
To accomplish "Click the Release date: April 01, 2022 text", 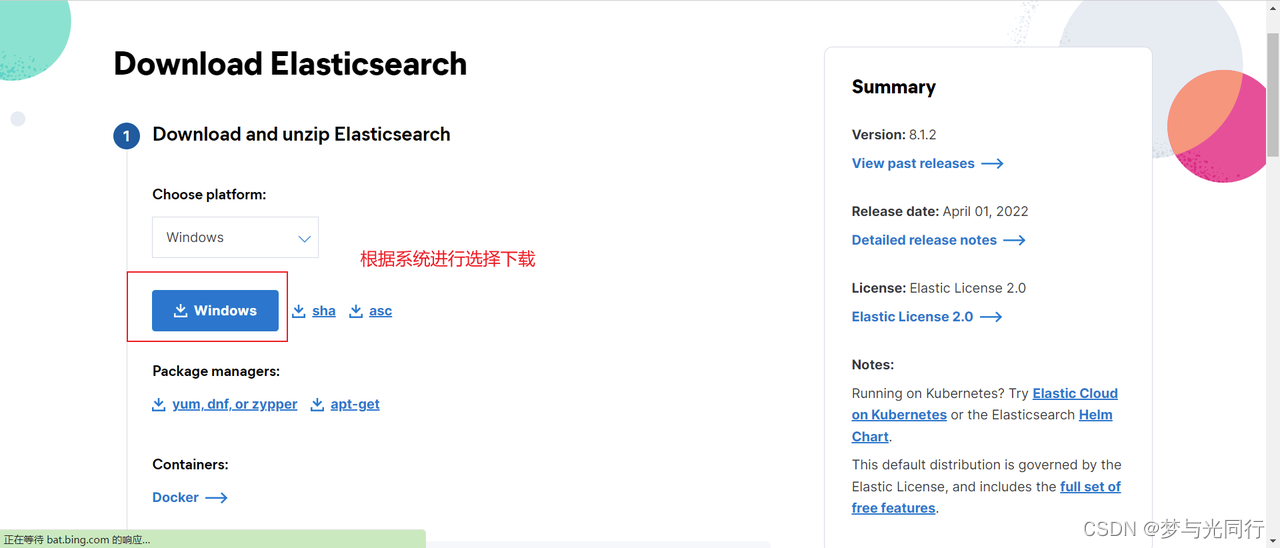I will [940, 211].
